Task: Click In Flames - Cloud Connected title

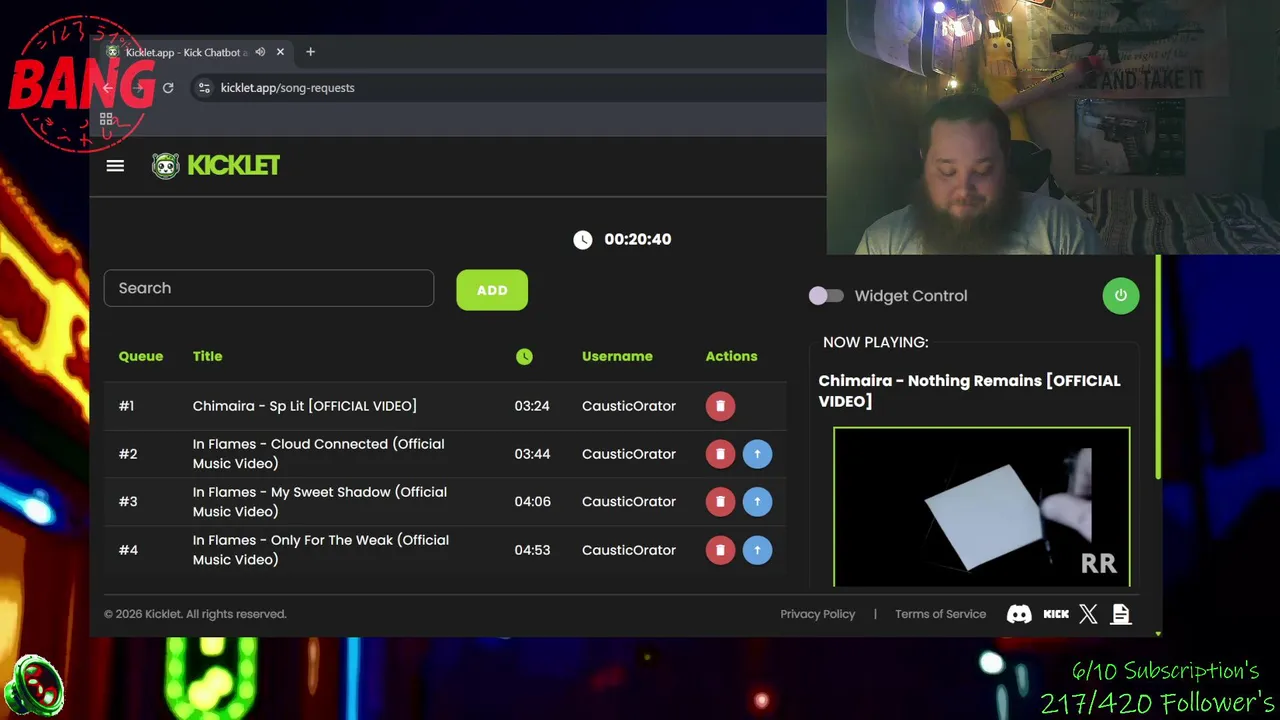Action: (318, 454)
